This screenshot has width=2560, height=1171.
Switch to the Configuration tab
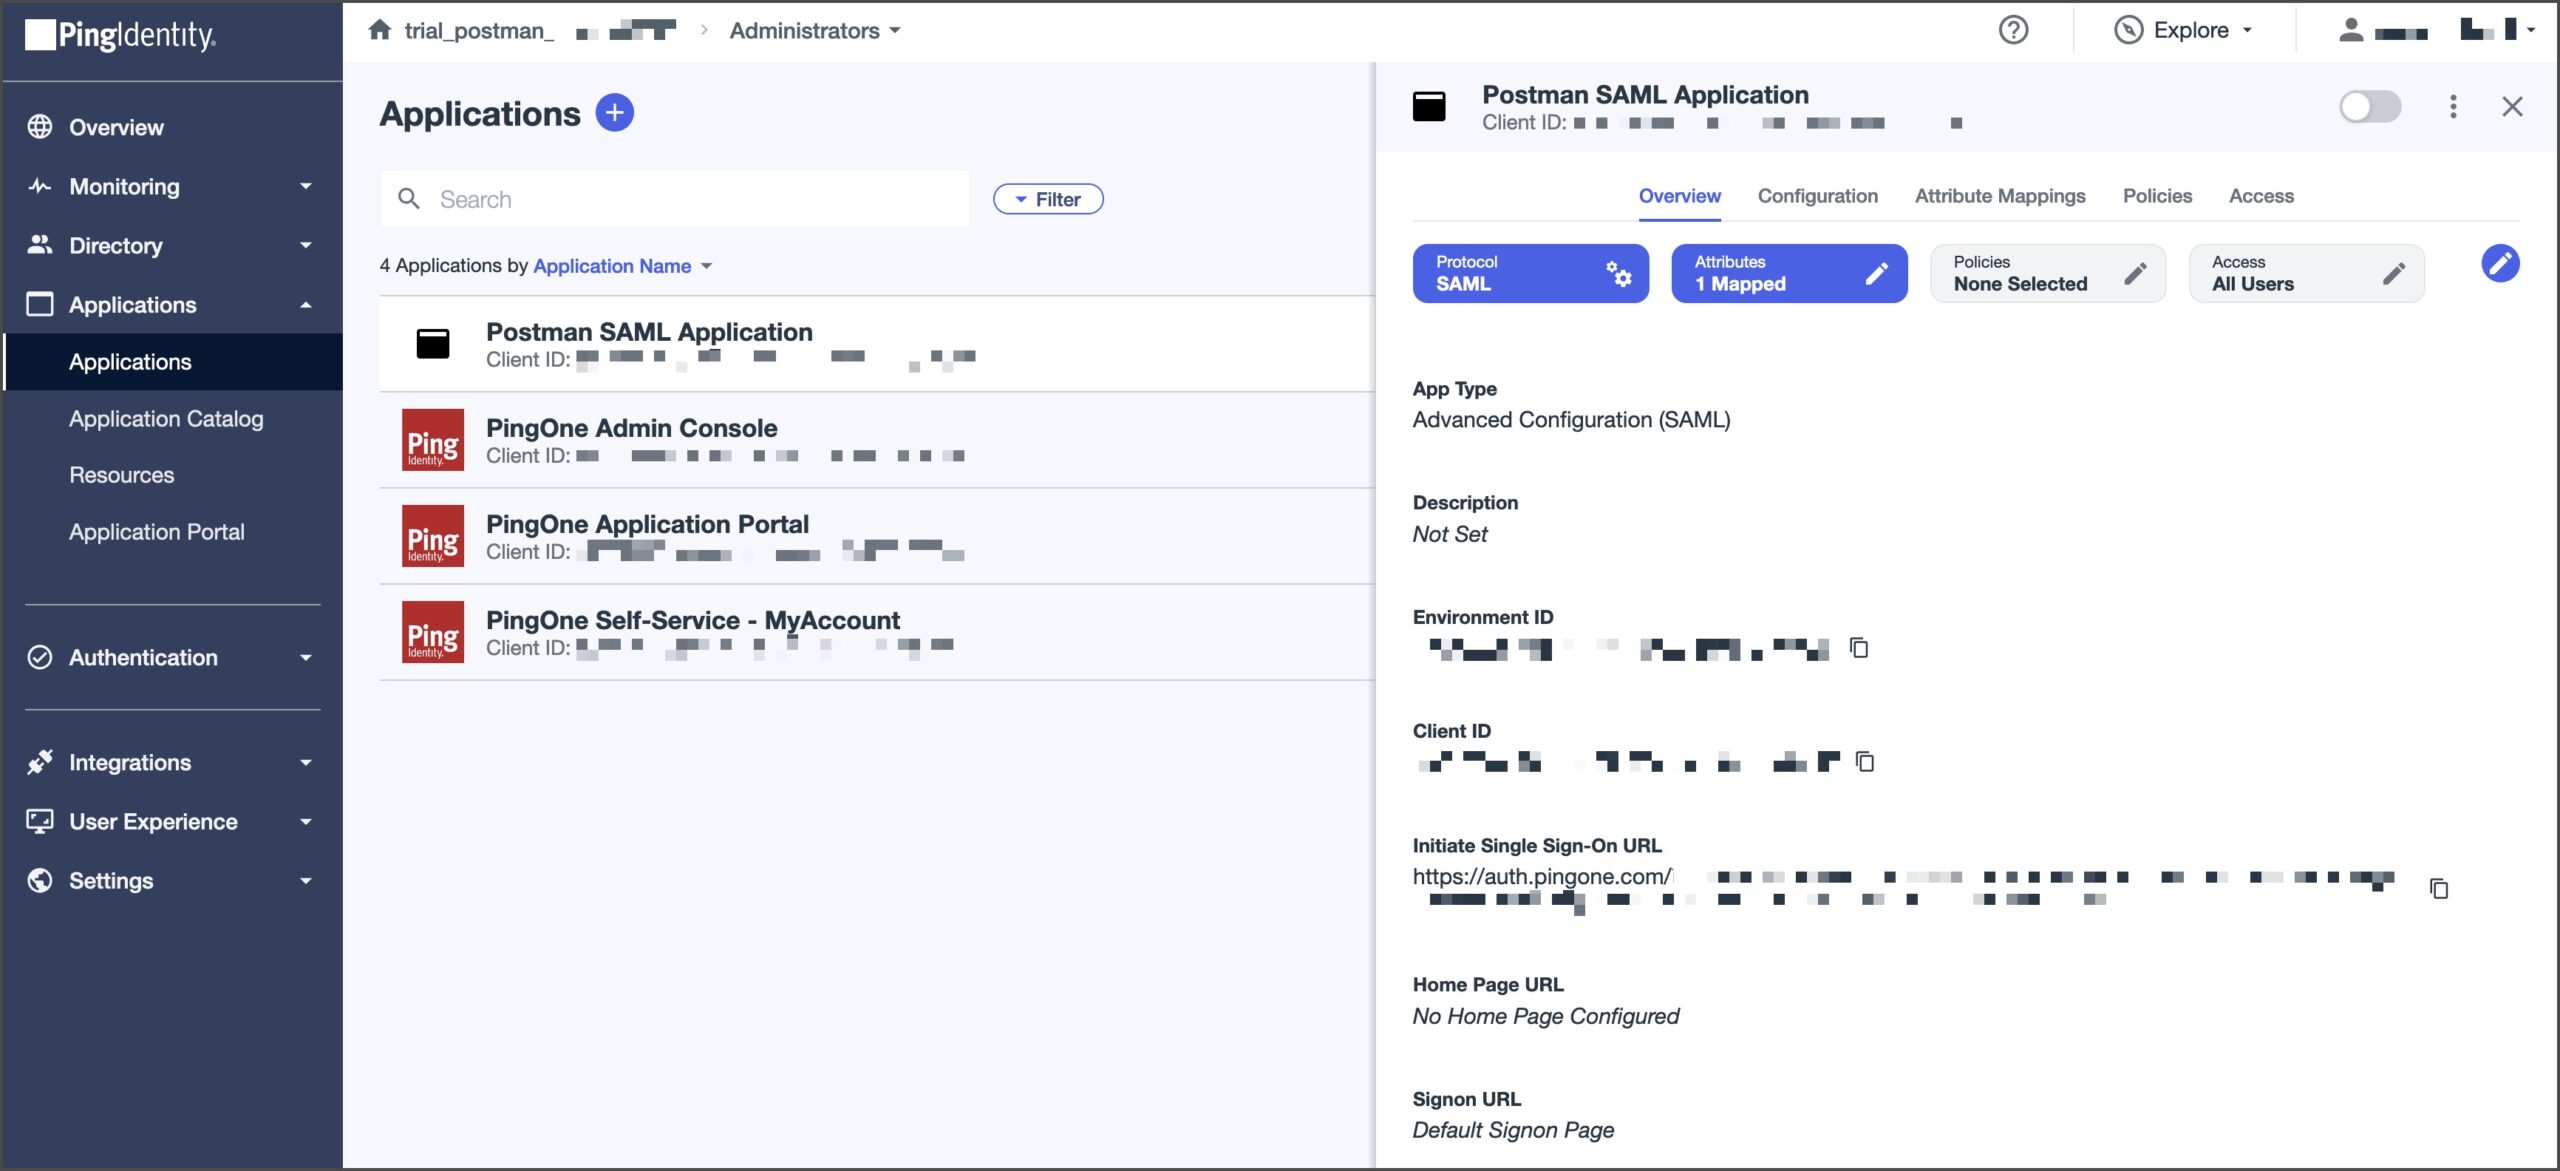click(1818, 196)
